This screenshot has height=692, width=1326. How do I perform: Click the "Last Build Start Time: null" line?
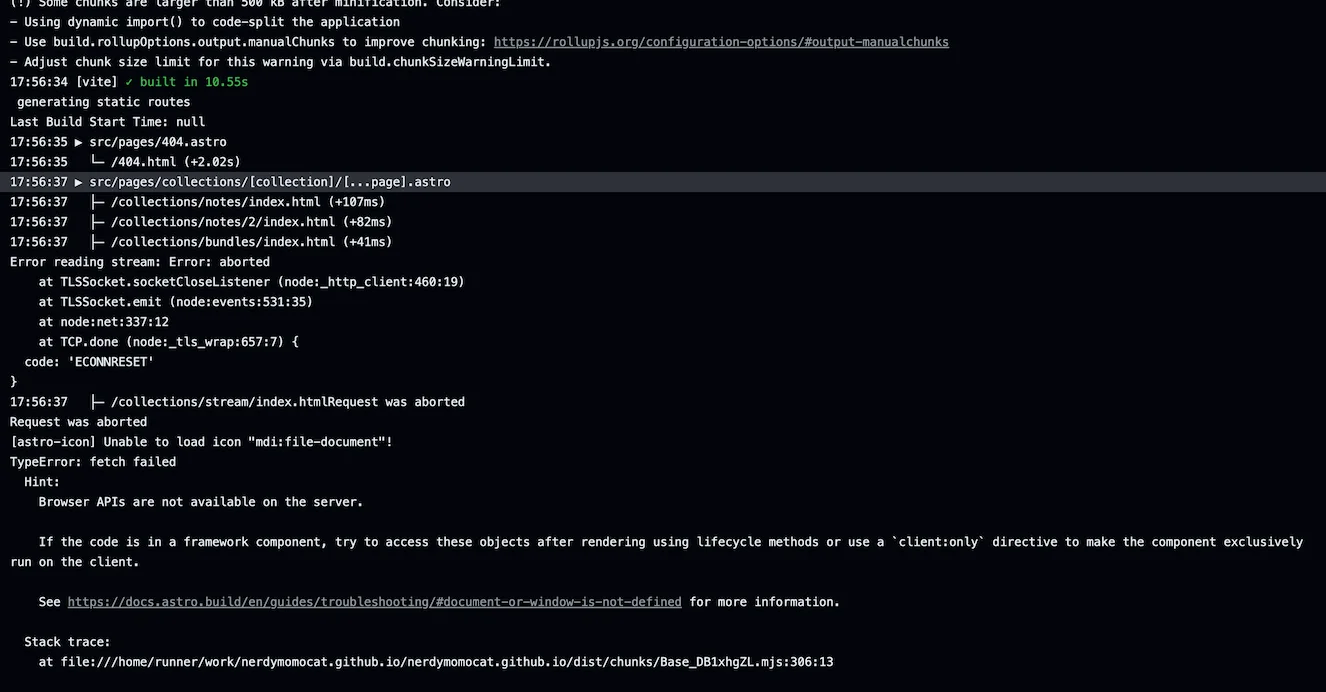(x=107, y=122)
